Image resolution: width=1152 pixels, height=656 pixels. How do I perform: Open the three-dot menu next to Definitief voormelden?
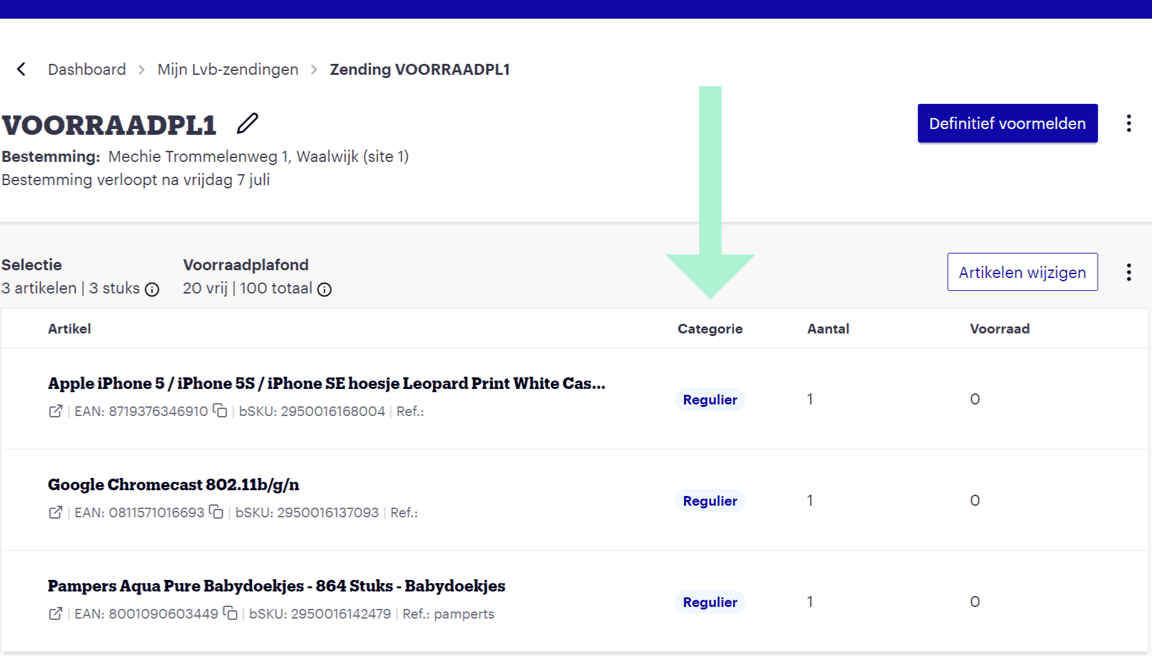[1128, 123]
